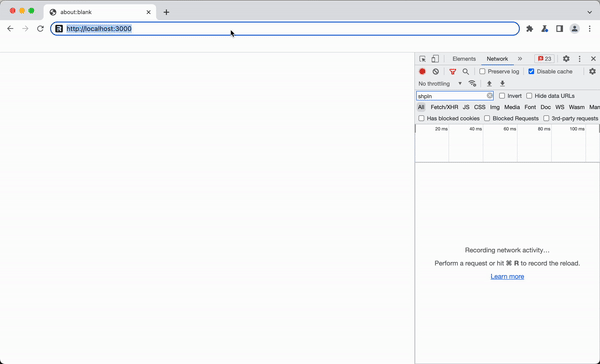Image resolution: width=600 pixels, height=364 pixels.
Task: Filter by Doc requests
Action: [546, 107]
